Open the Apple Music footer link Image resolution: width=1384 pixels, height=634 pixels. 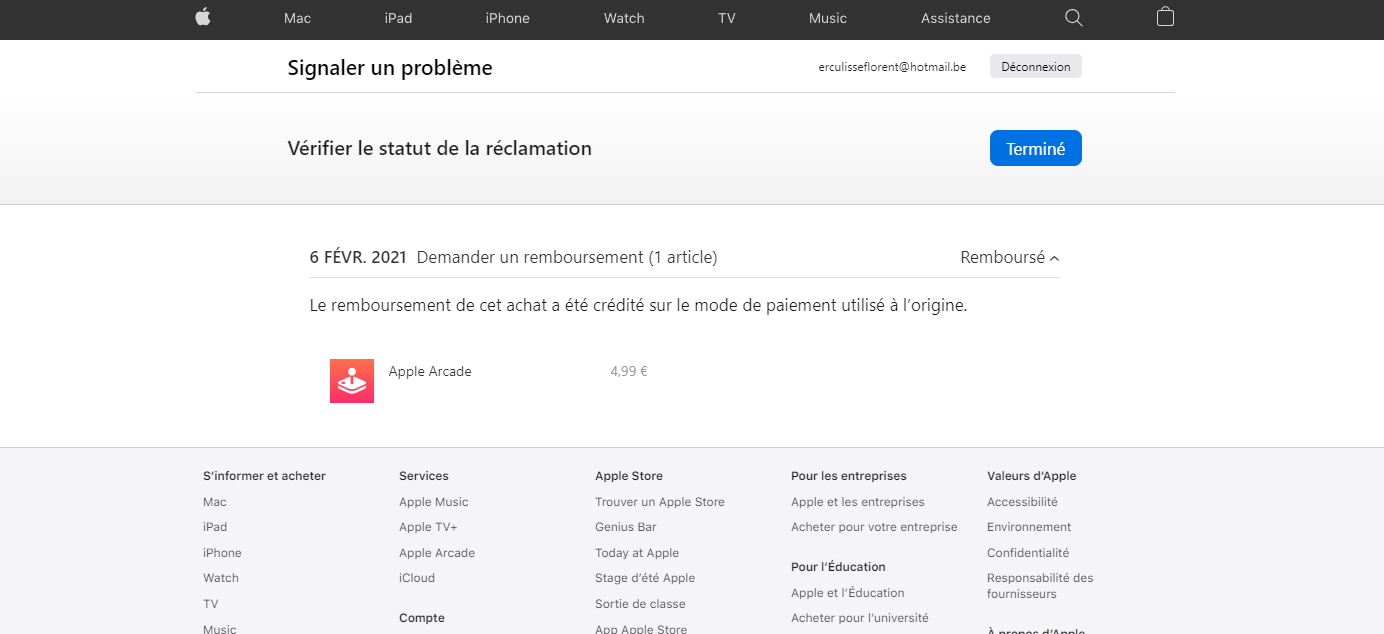tap(434, 502)
